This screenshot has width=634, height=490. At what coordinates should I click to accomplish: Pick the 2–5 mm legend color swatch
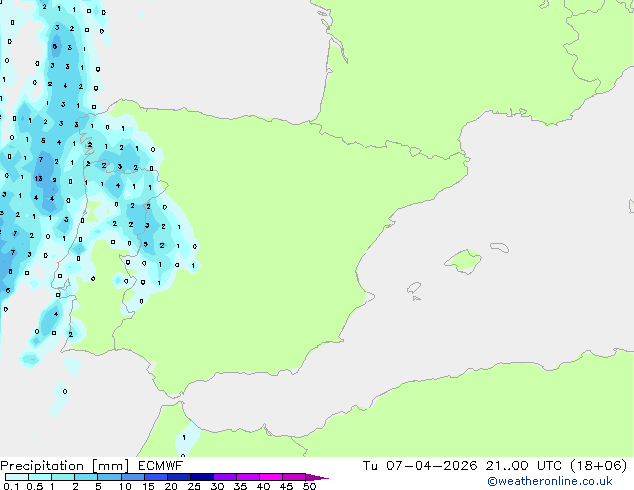[86, 477]
